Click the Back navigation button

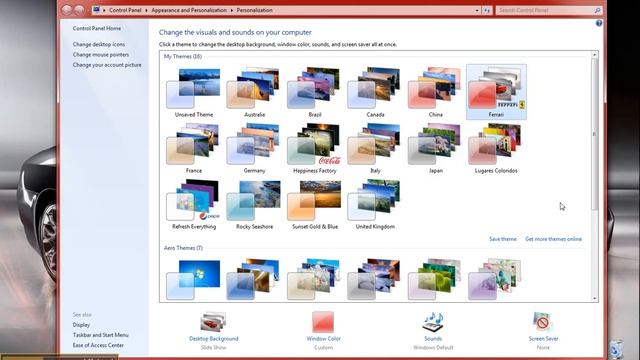[x=67, y=10]
